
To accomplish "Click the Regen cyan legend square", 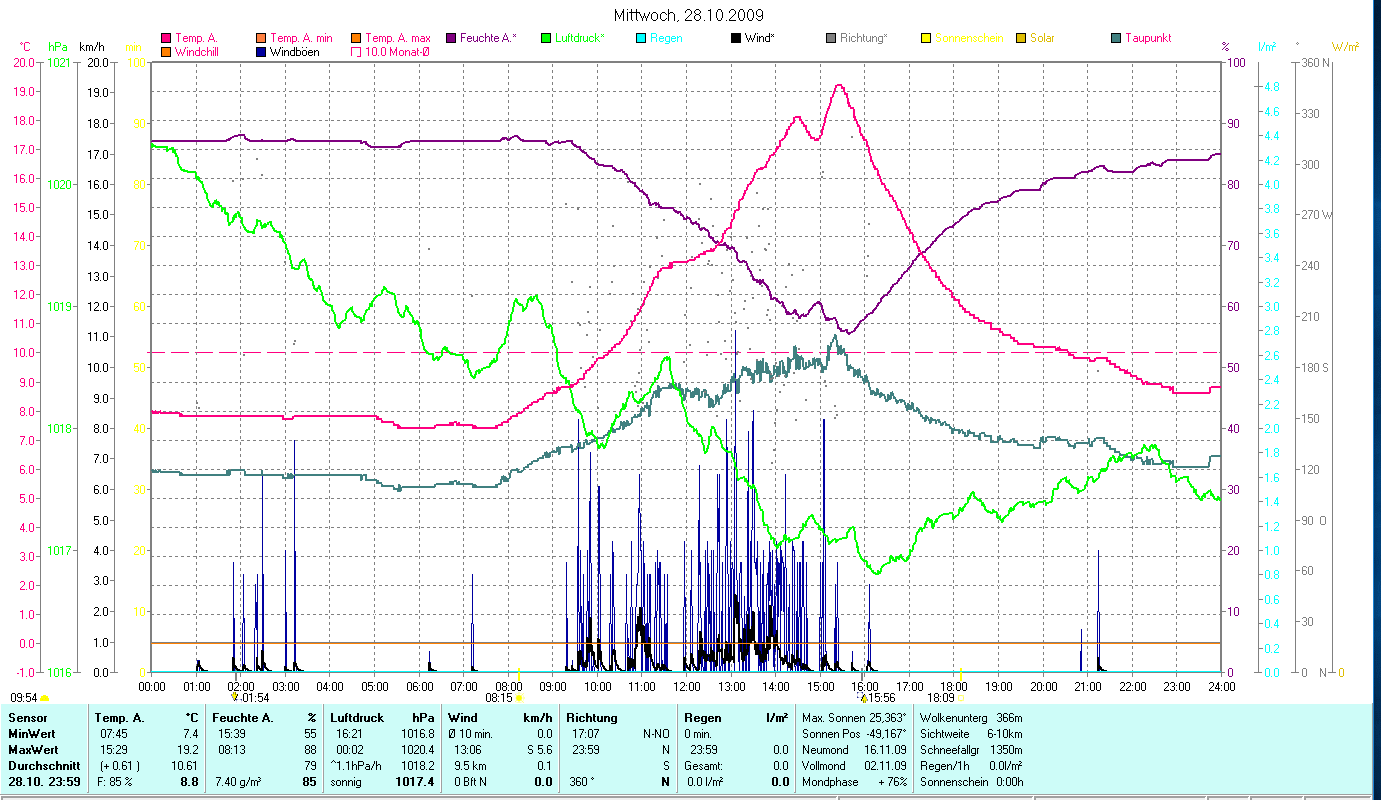I will 641,38.
